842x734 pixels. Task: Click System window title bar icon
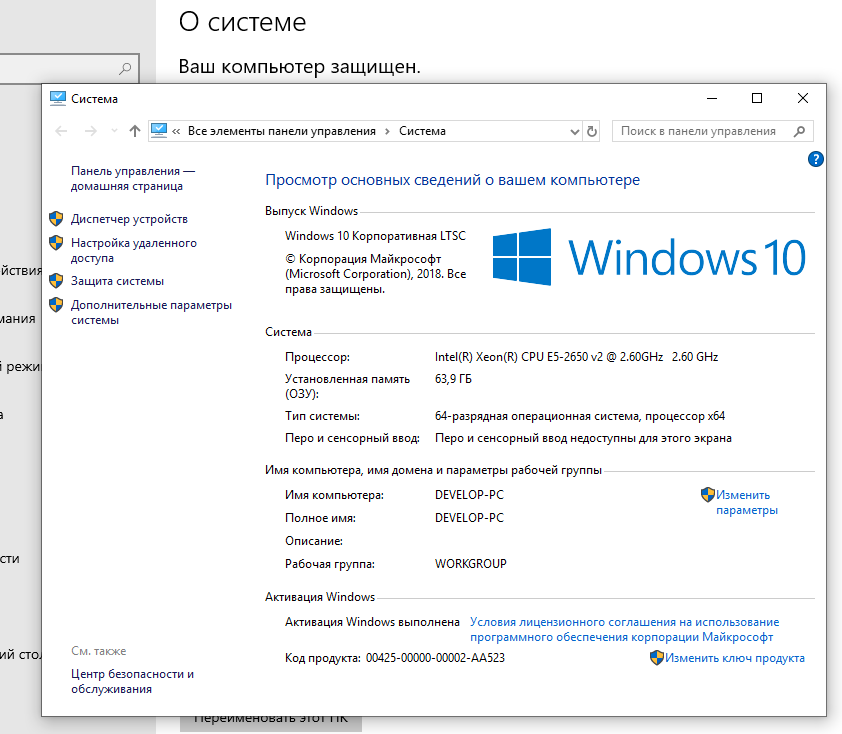(x=57, y=98)
